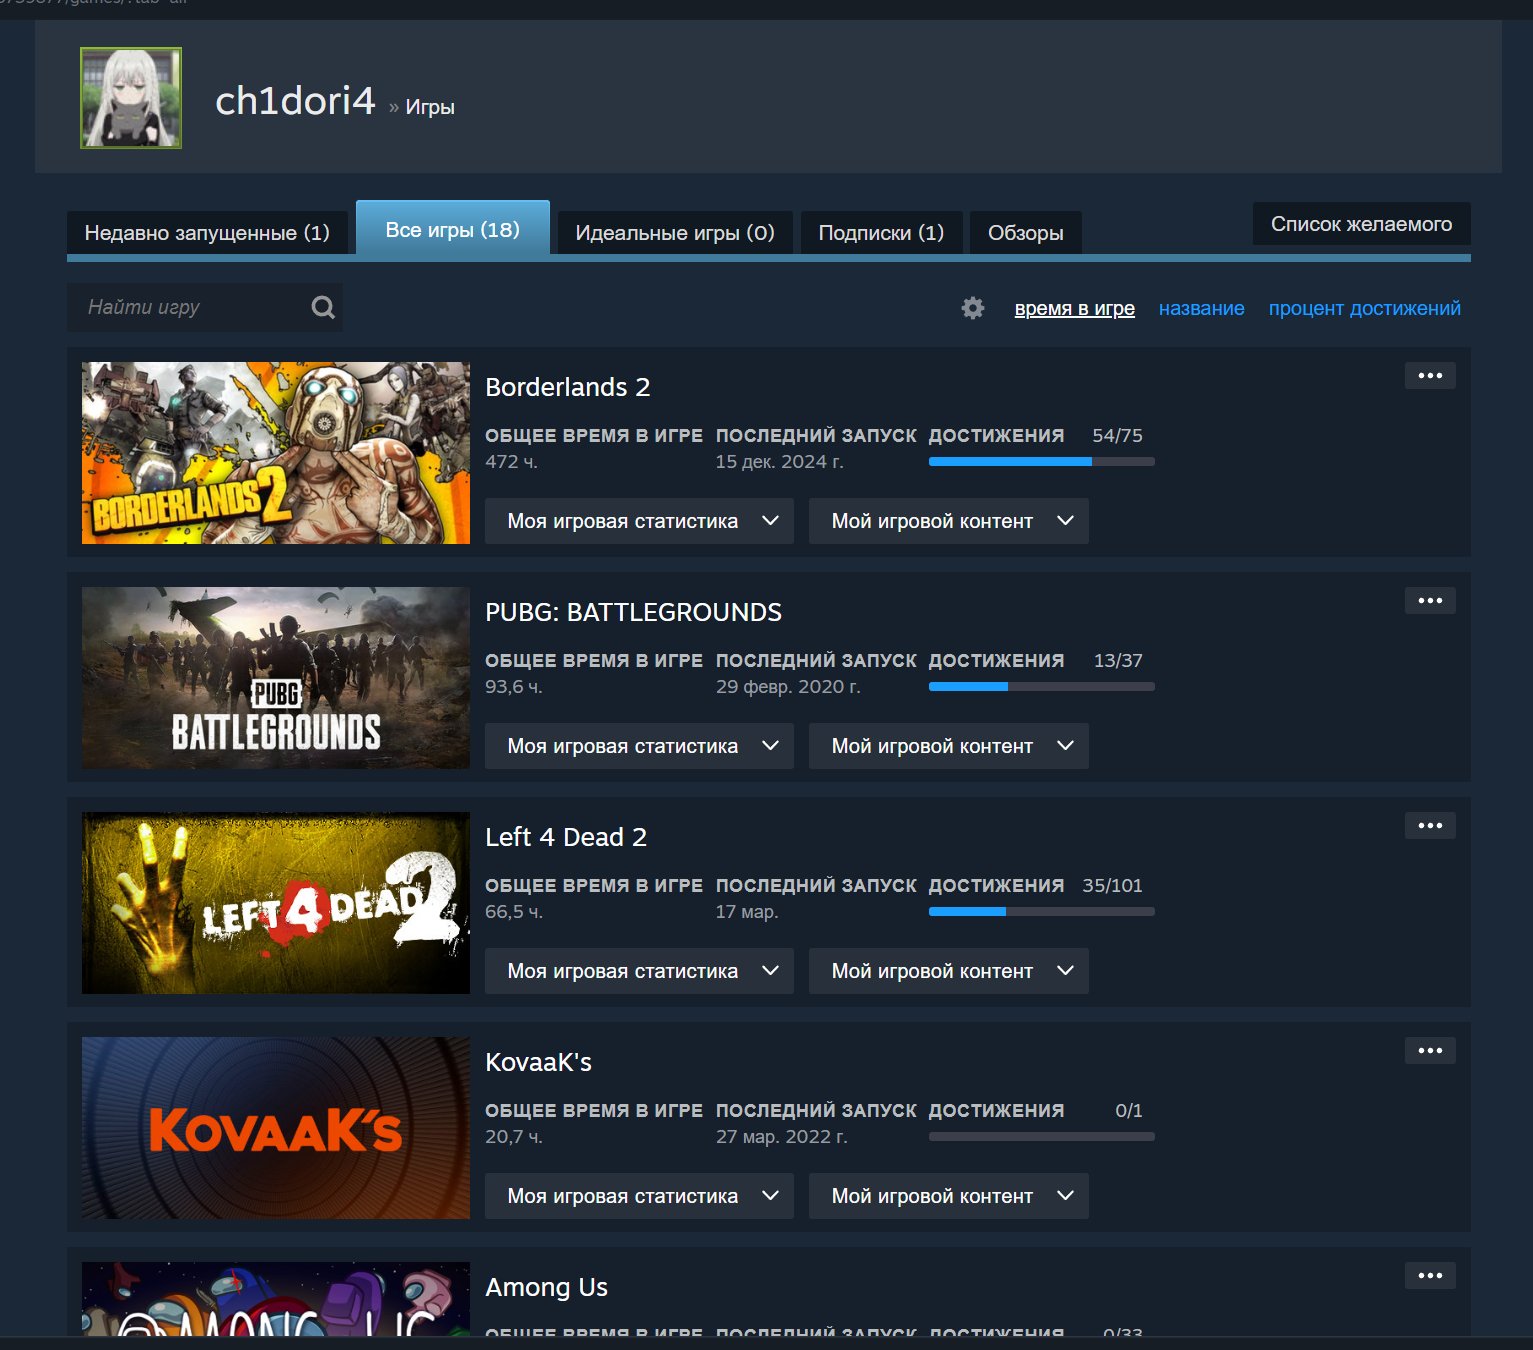This screenshot has width=1533, height=1350.
Task: Expand PUBG 'Мой игровой контент' dropdown
Action: click(x=948, y=746)
